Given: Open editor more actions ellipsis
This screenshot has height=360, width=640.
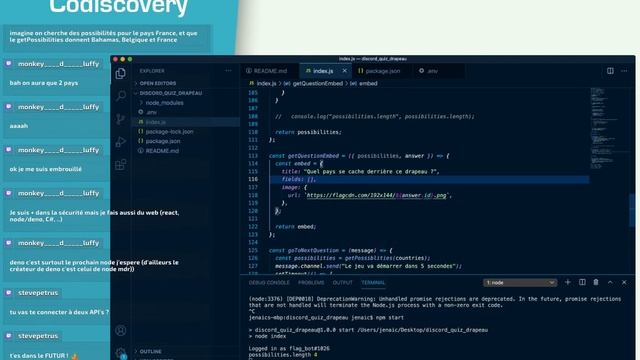Looking at the screenshot, I should click(624, 71).
